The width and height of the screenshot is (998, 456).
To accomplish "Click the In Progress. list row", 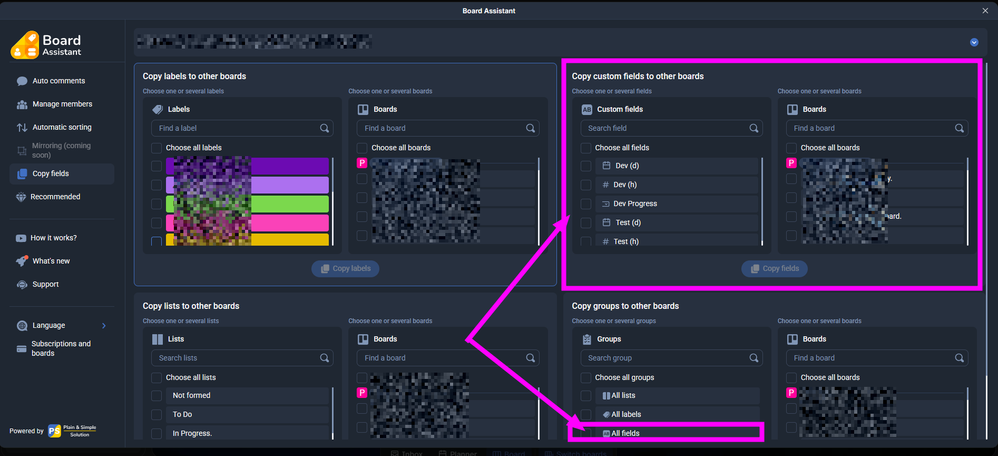I will (248, 433).
